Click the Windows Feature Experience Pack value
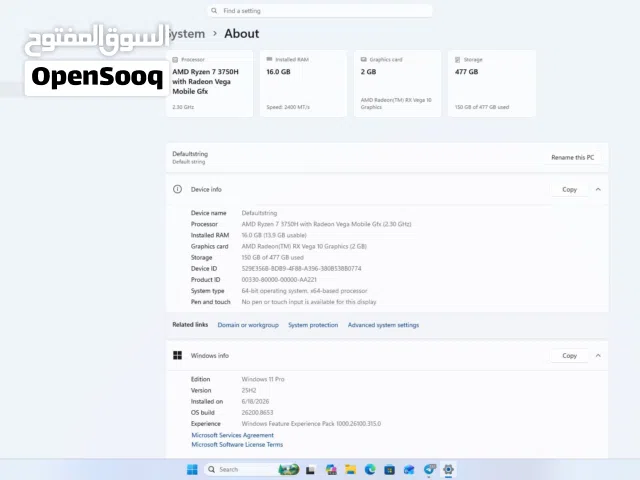 (x=311, y=424)
